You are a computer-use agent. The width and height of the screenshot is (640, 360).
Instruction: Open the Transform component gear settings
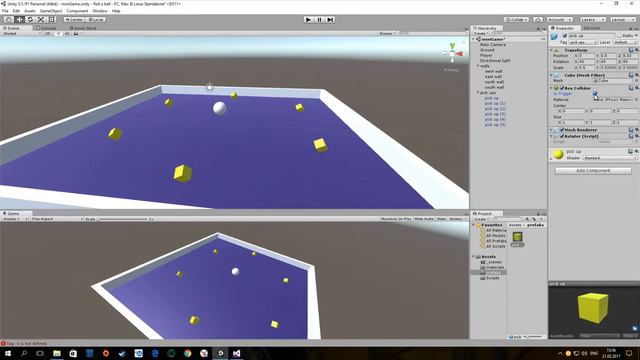[636, 50]
